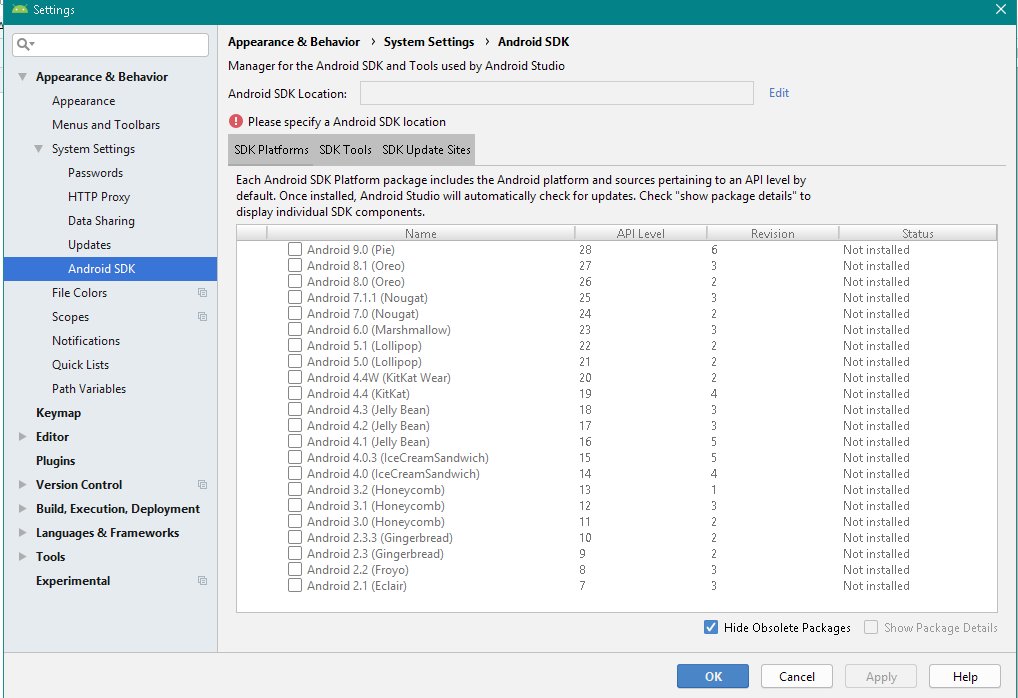Screen dimensions: 1018x698
Task: Click the System Settings breadcrumb
Action: [x=429, y=42]
